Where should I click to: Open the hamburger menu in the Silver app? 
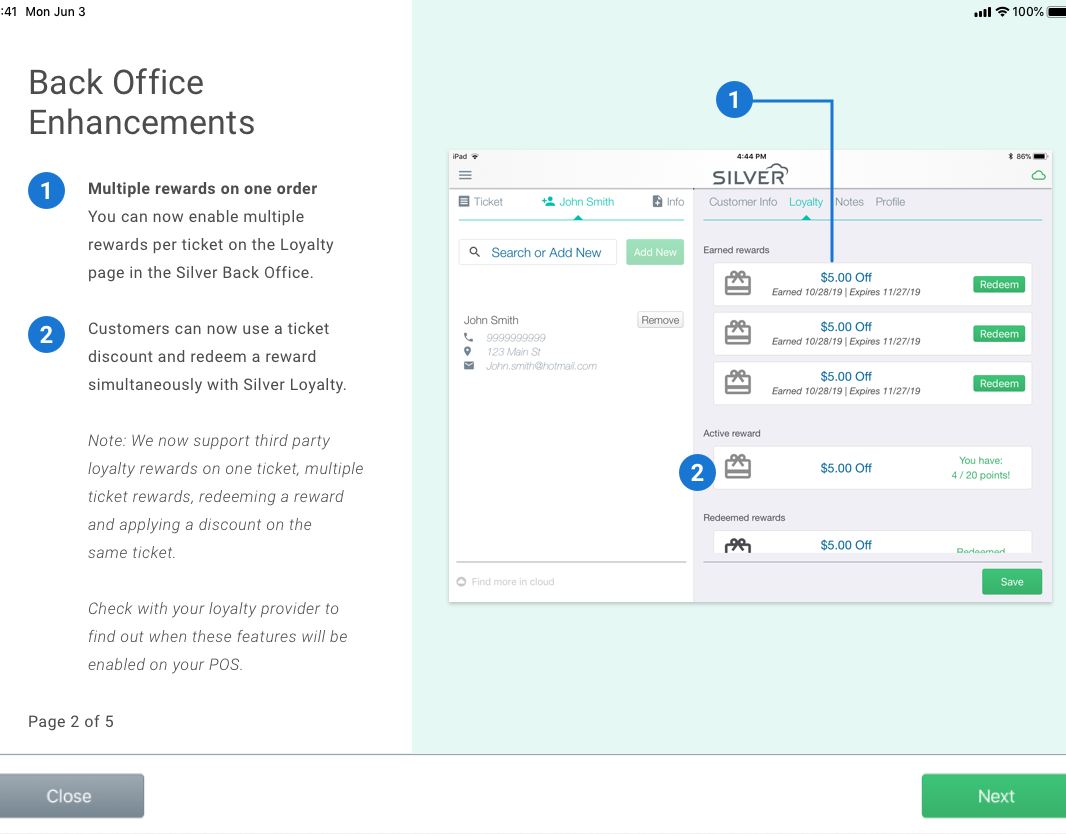(x=465, y=175)
